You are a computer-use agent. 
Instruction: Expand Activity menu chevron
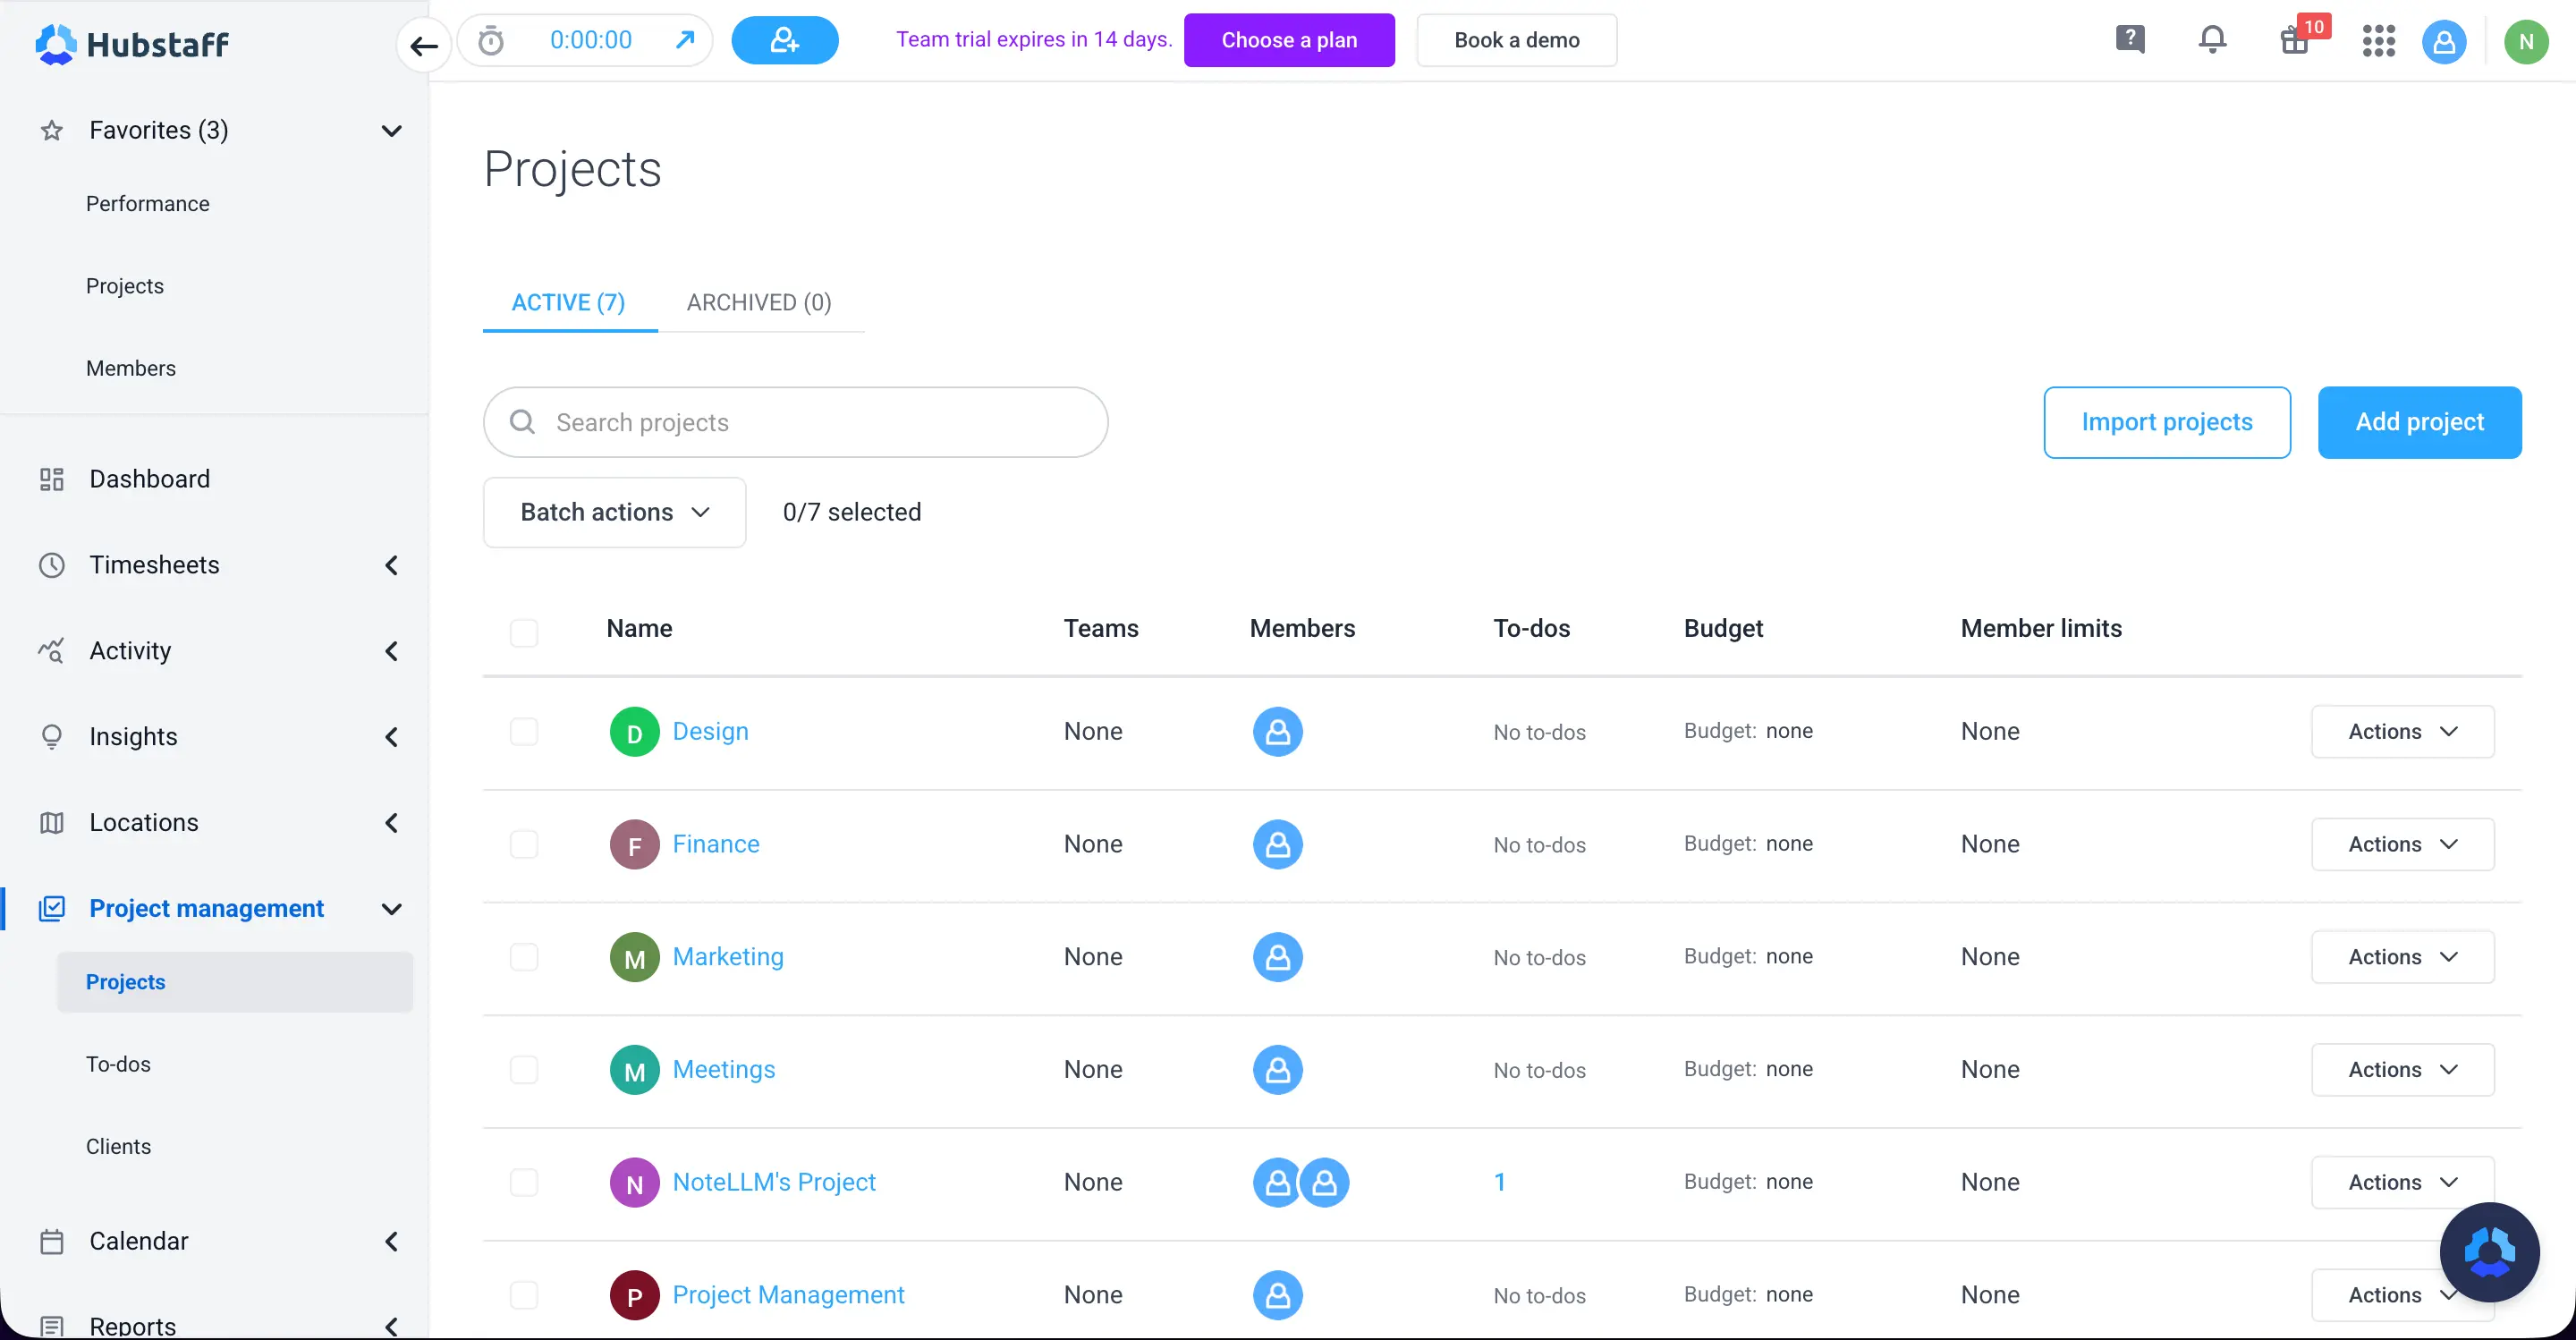click(x=392, y=652)
